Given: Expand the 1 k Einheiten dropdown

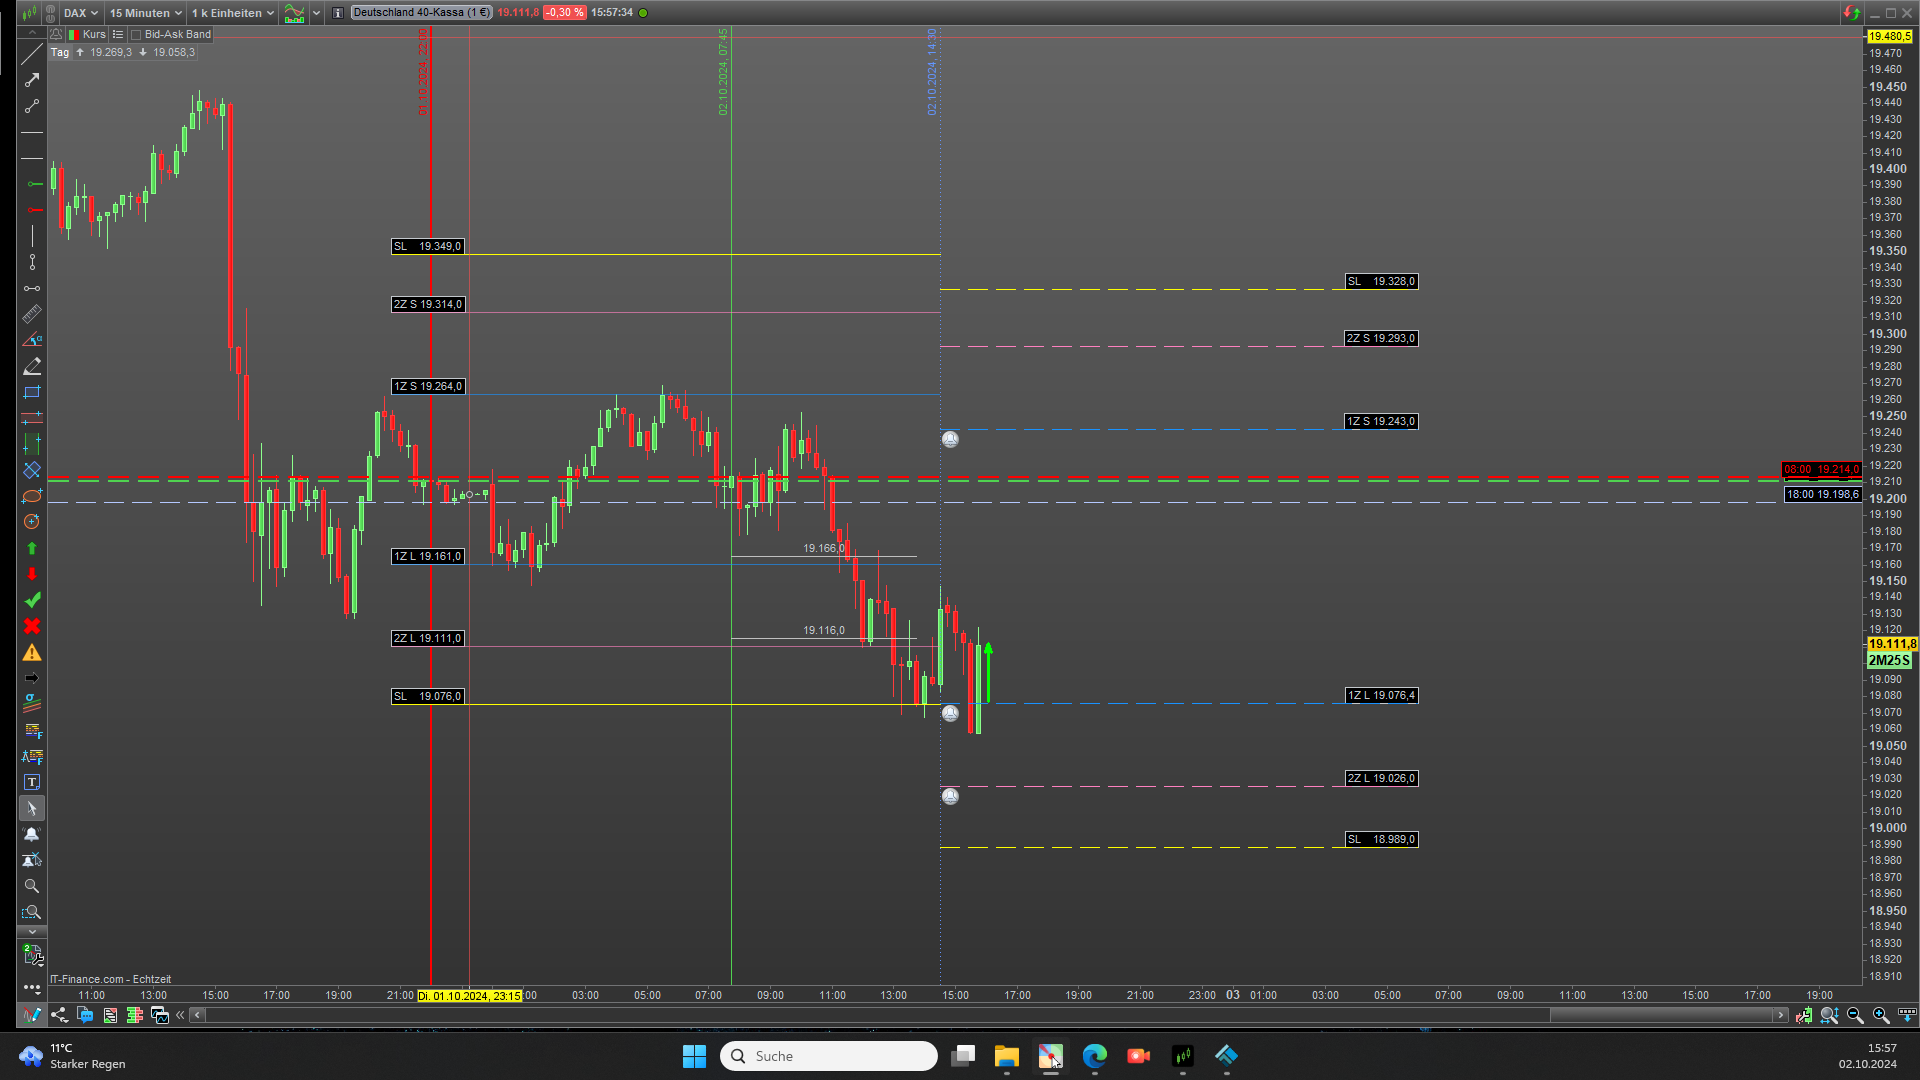Looking at the screenshot, I should pos(232,13).
